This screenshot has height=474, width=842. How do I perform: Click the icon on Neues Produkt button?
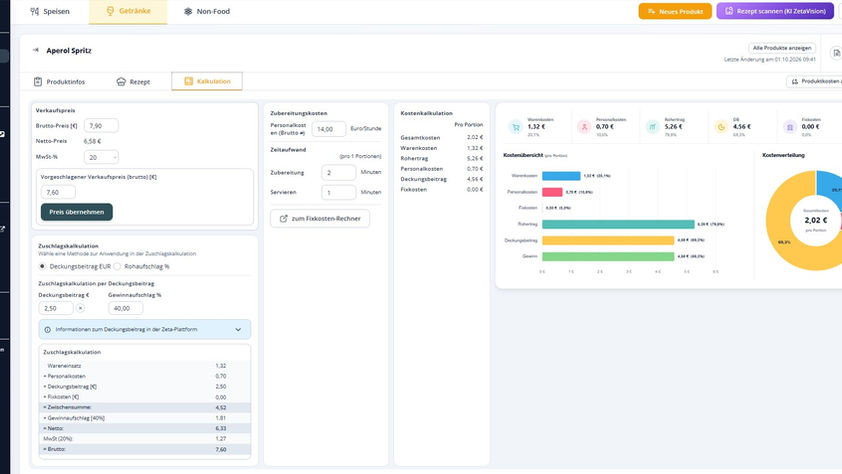(x=651, y=11)
